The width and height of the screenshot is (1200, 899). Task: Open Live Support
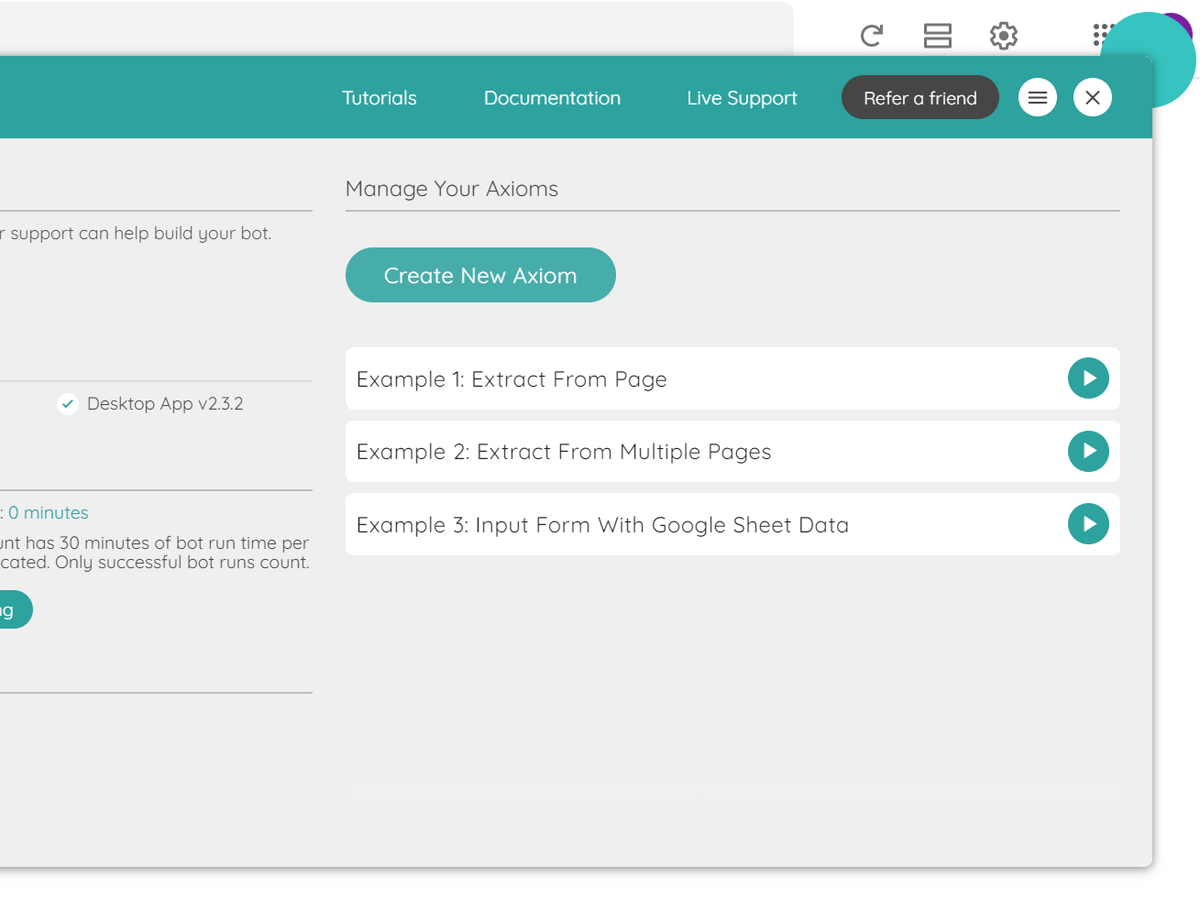pyautogui.click(x=742, y=98)
